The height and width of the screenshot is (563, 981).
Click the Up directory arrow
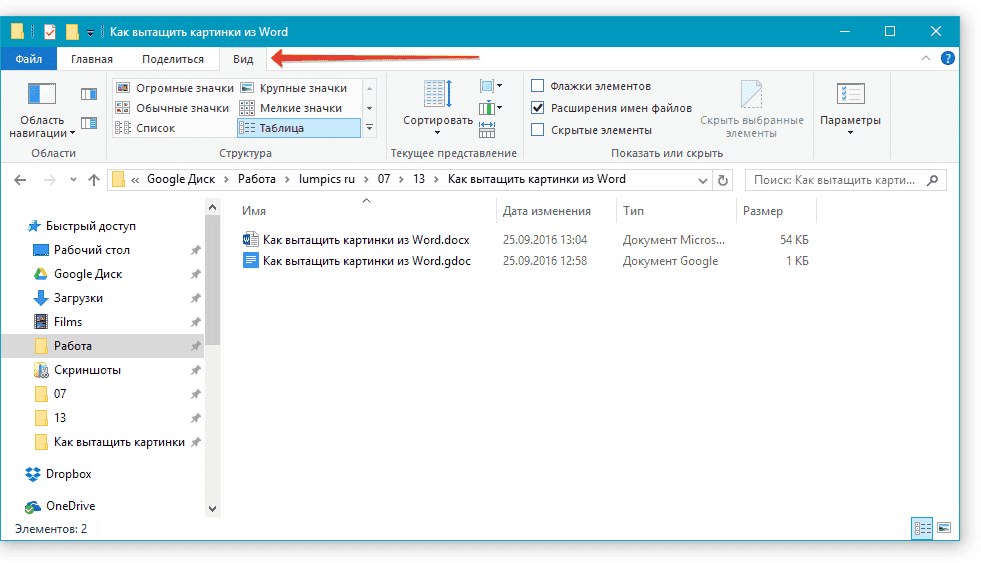[93, 180]
